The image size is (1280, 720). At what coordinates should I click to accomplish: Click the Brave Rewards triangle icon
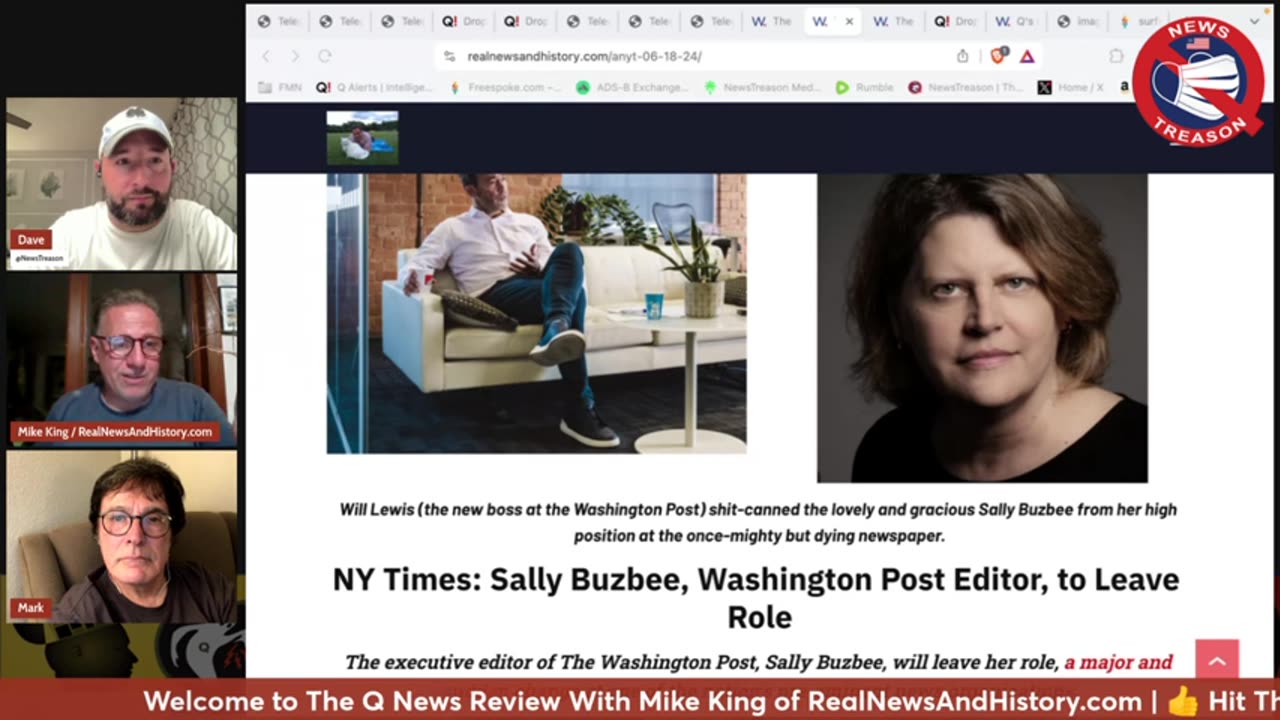pyautogui.click(x=1027, y=56)
